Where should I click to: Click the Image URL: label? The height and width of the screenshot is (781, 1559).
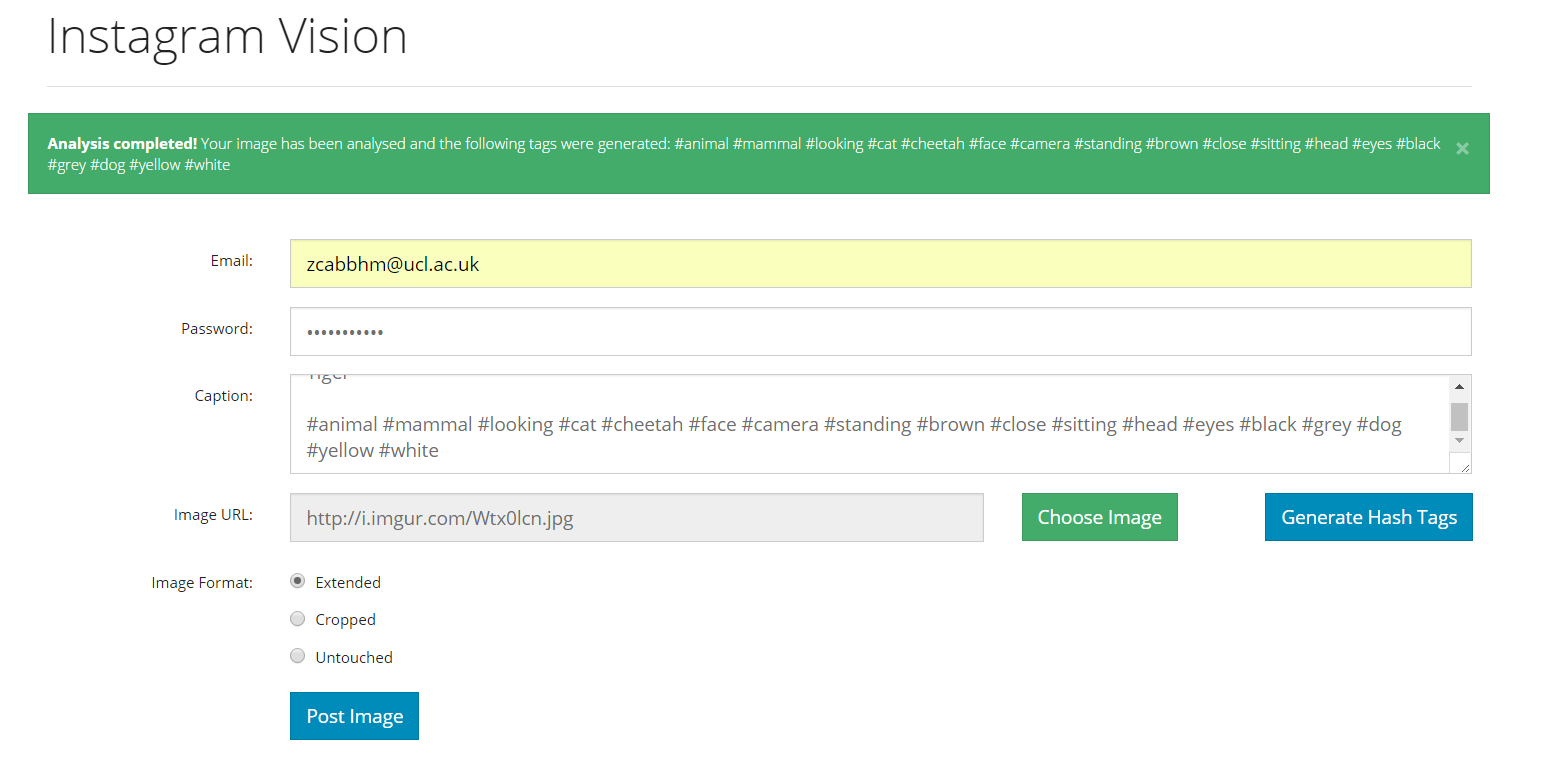click(213, 515)
